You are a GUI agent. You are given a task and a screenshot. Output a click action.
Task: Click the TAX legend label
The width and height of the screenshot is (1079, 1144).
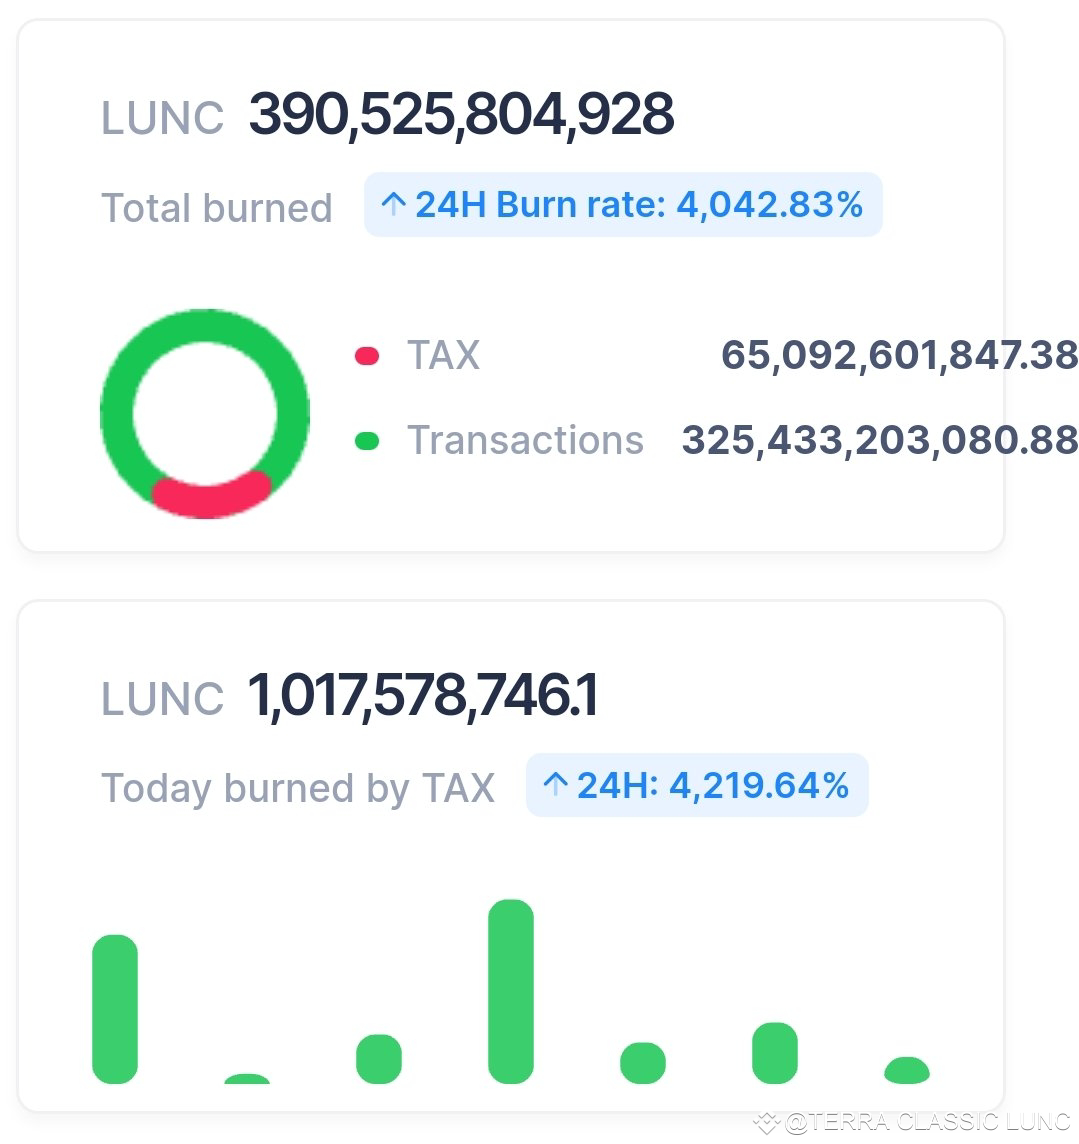[444, 356]
